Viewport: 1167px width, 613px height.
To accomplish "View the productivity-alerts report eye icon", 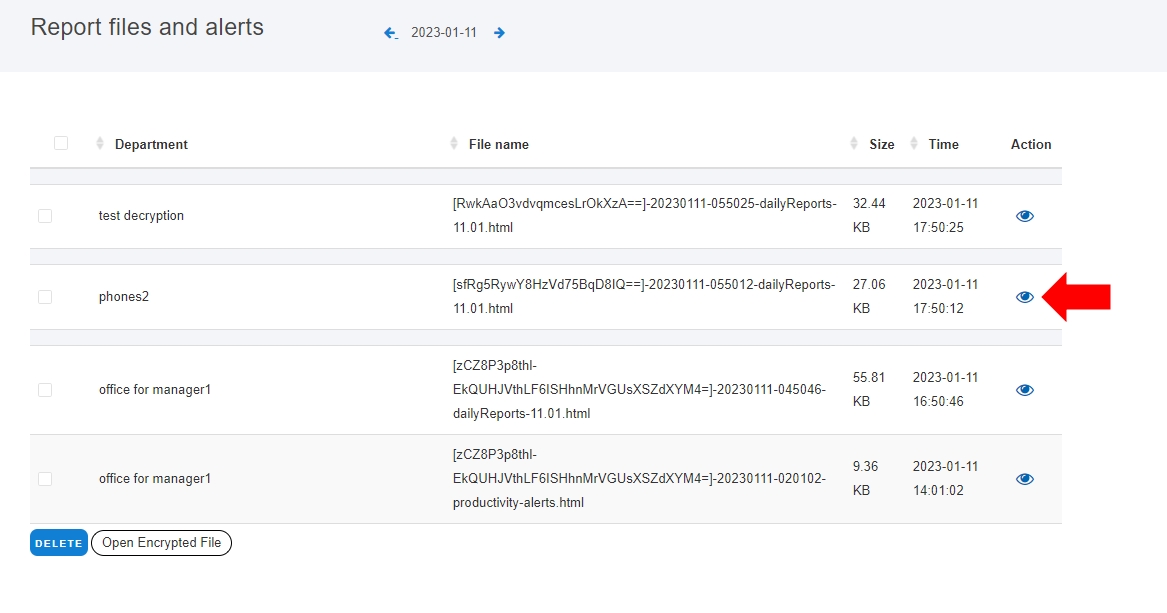I will tap(1025, 479).
